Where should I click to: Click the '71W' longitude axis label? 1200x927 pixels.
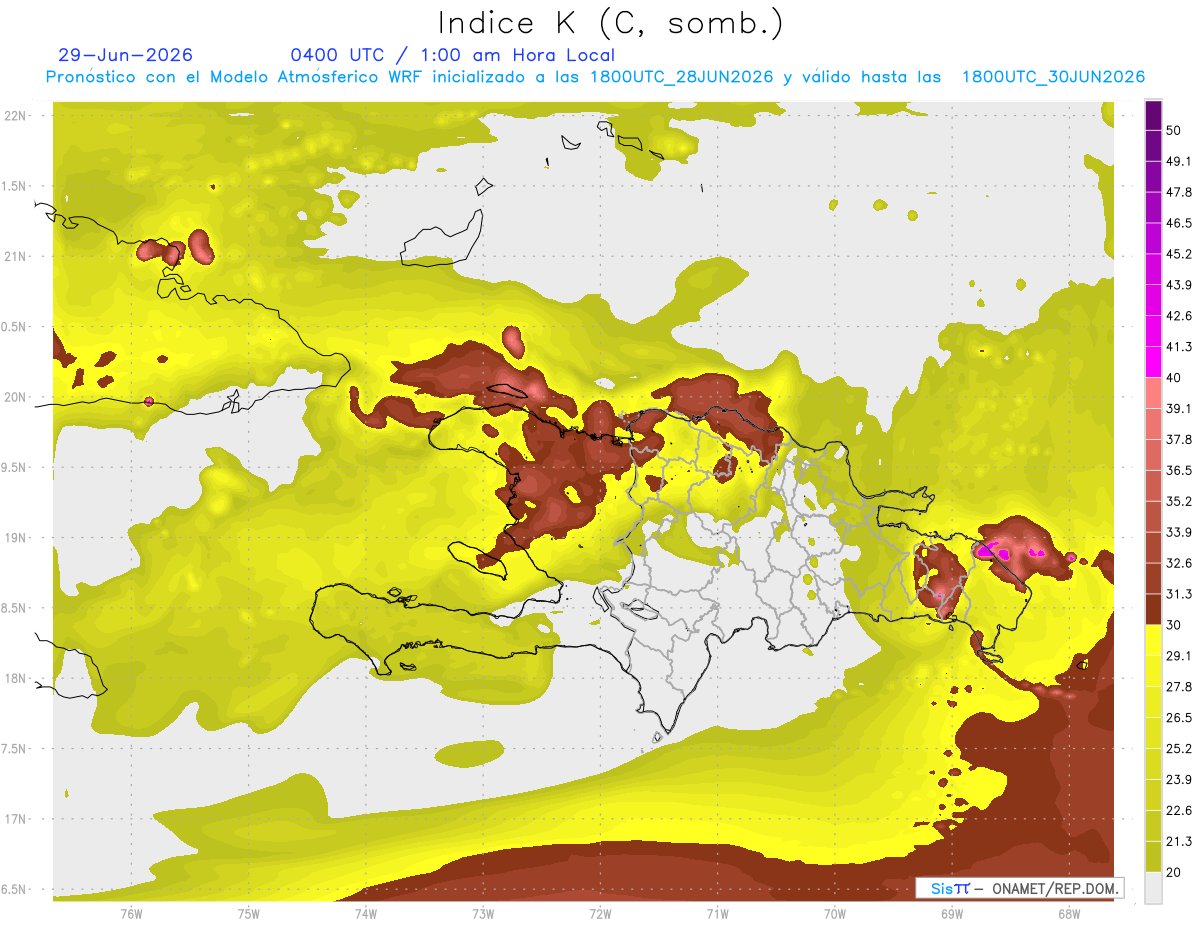pyautogui.click(x=717, y=913)
